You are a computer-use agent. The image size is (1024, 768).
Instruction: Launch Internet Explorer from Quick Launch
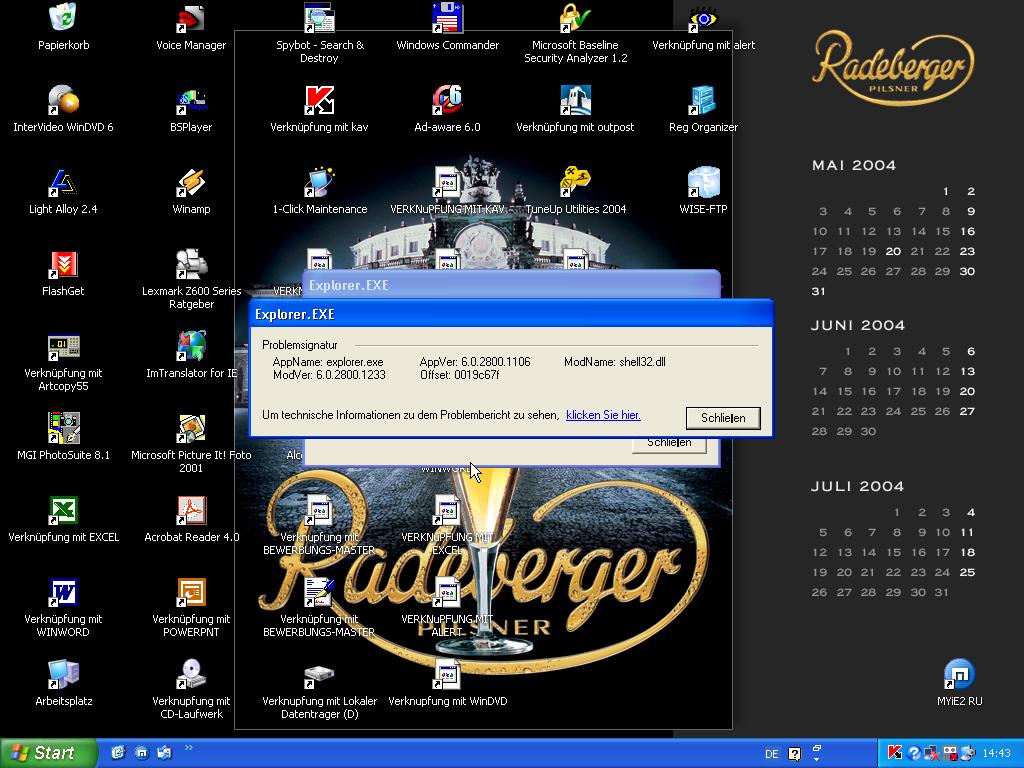coord(118,753)
